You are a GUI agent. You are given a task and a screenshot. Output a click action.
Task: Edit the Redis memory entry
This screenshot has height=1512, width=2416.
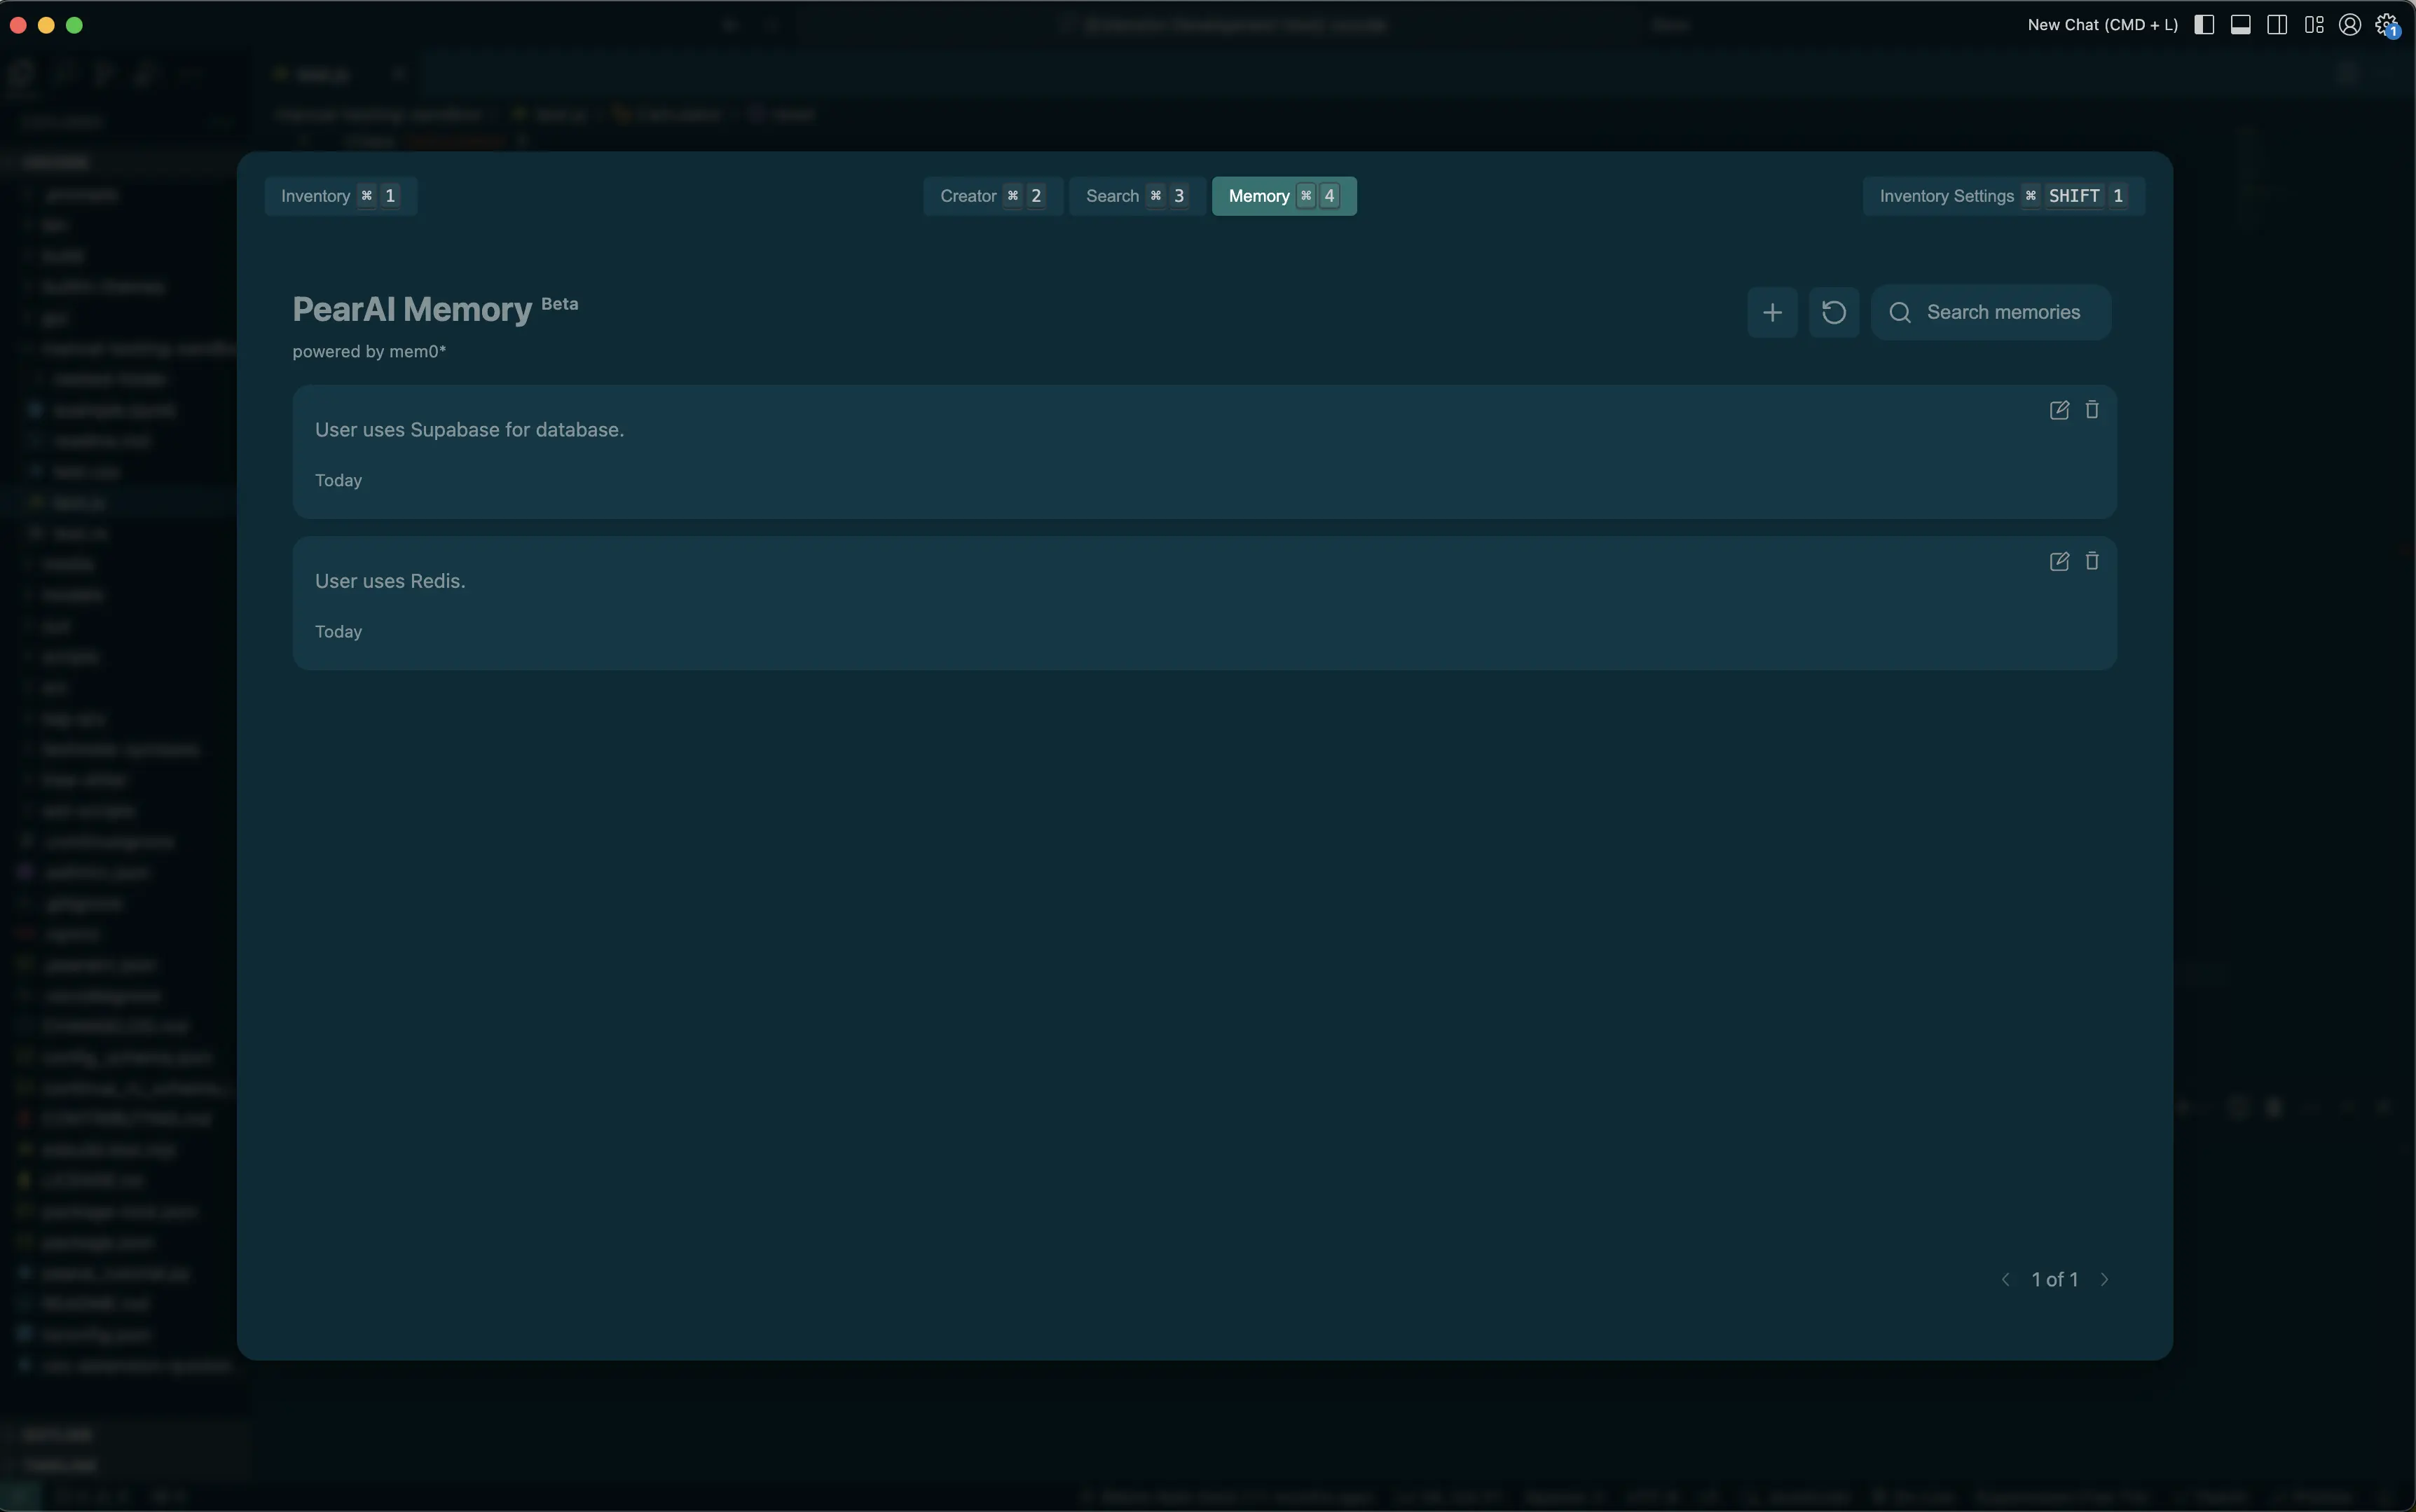pyautogui.click(x=2059, y=561)
